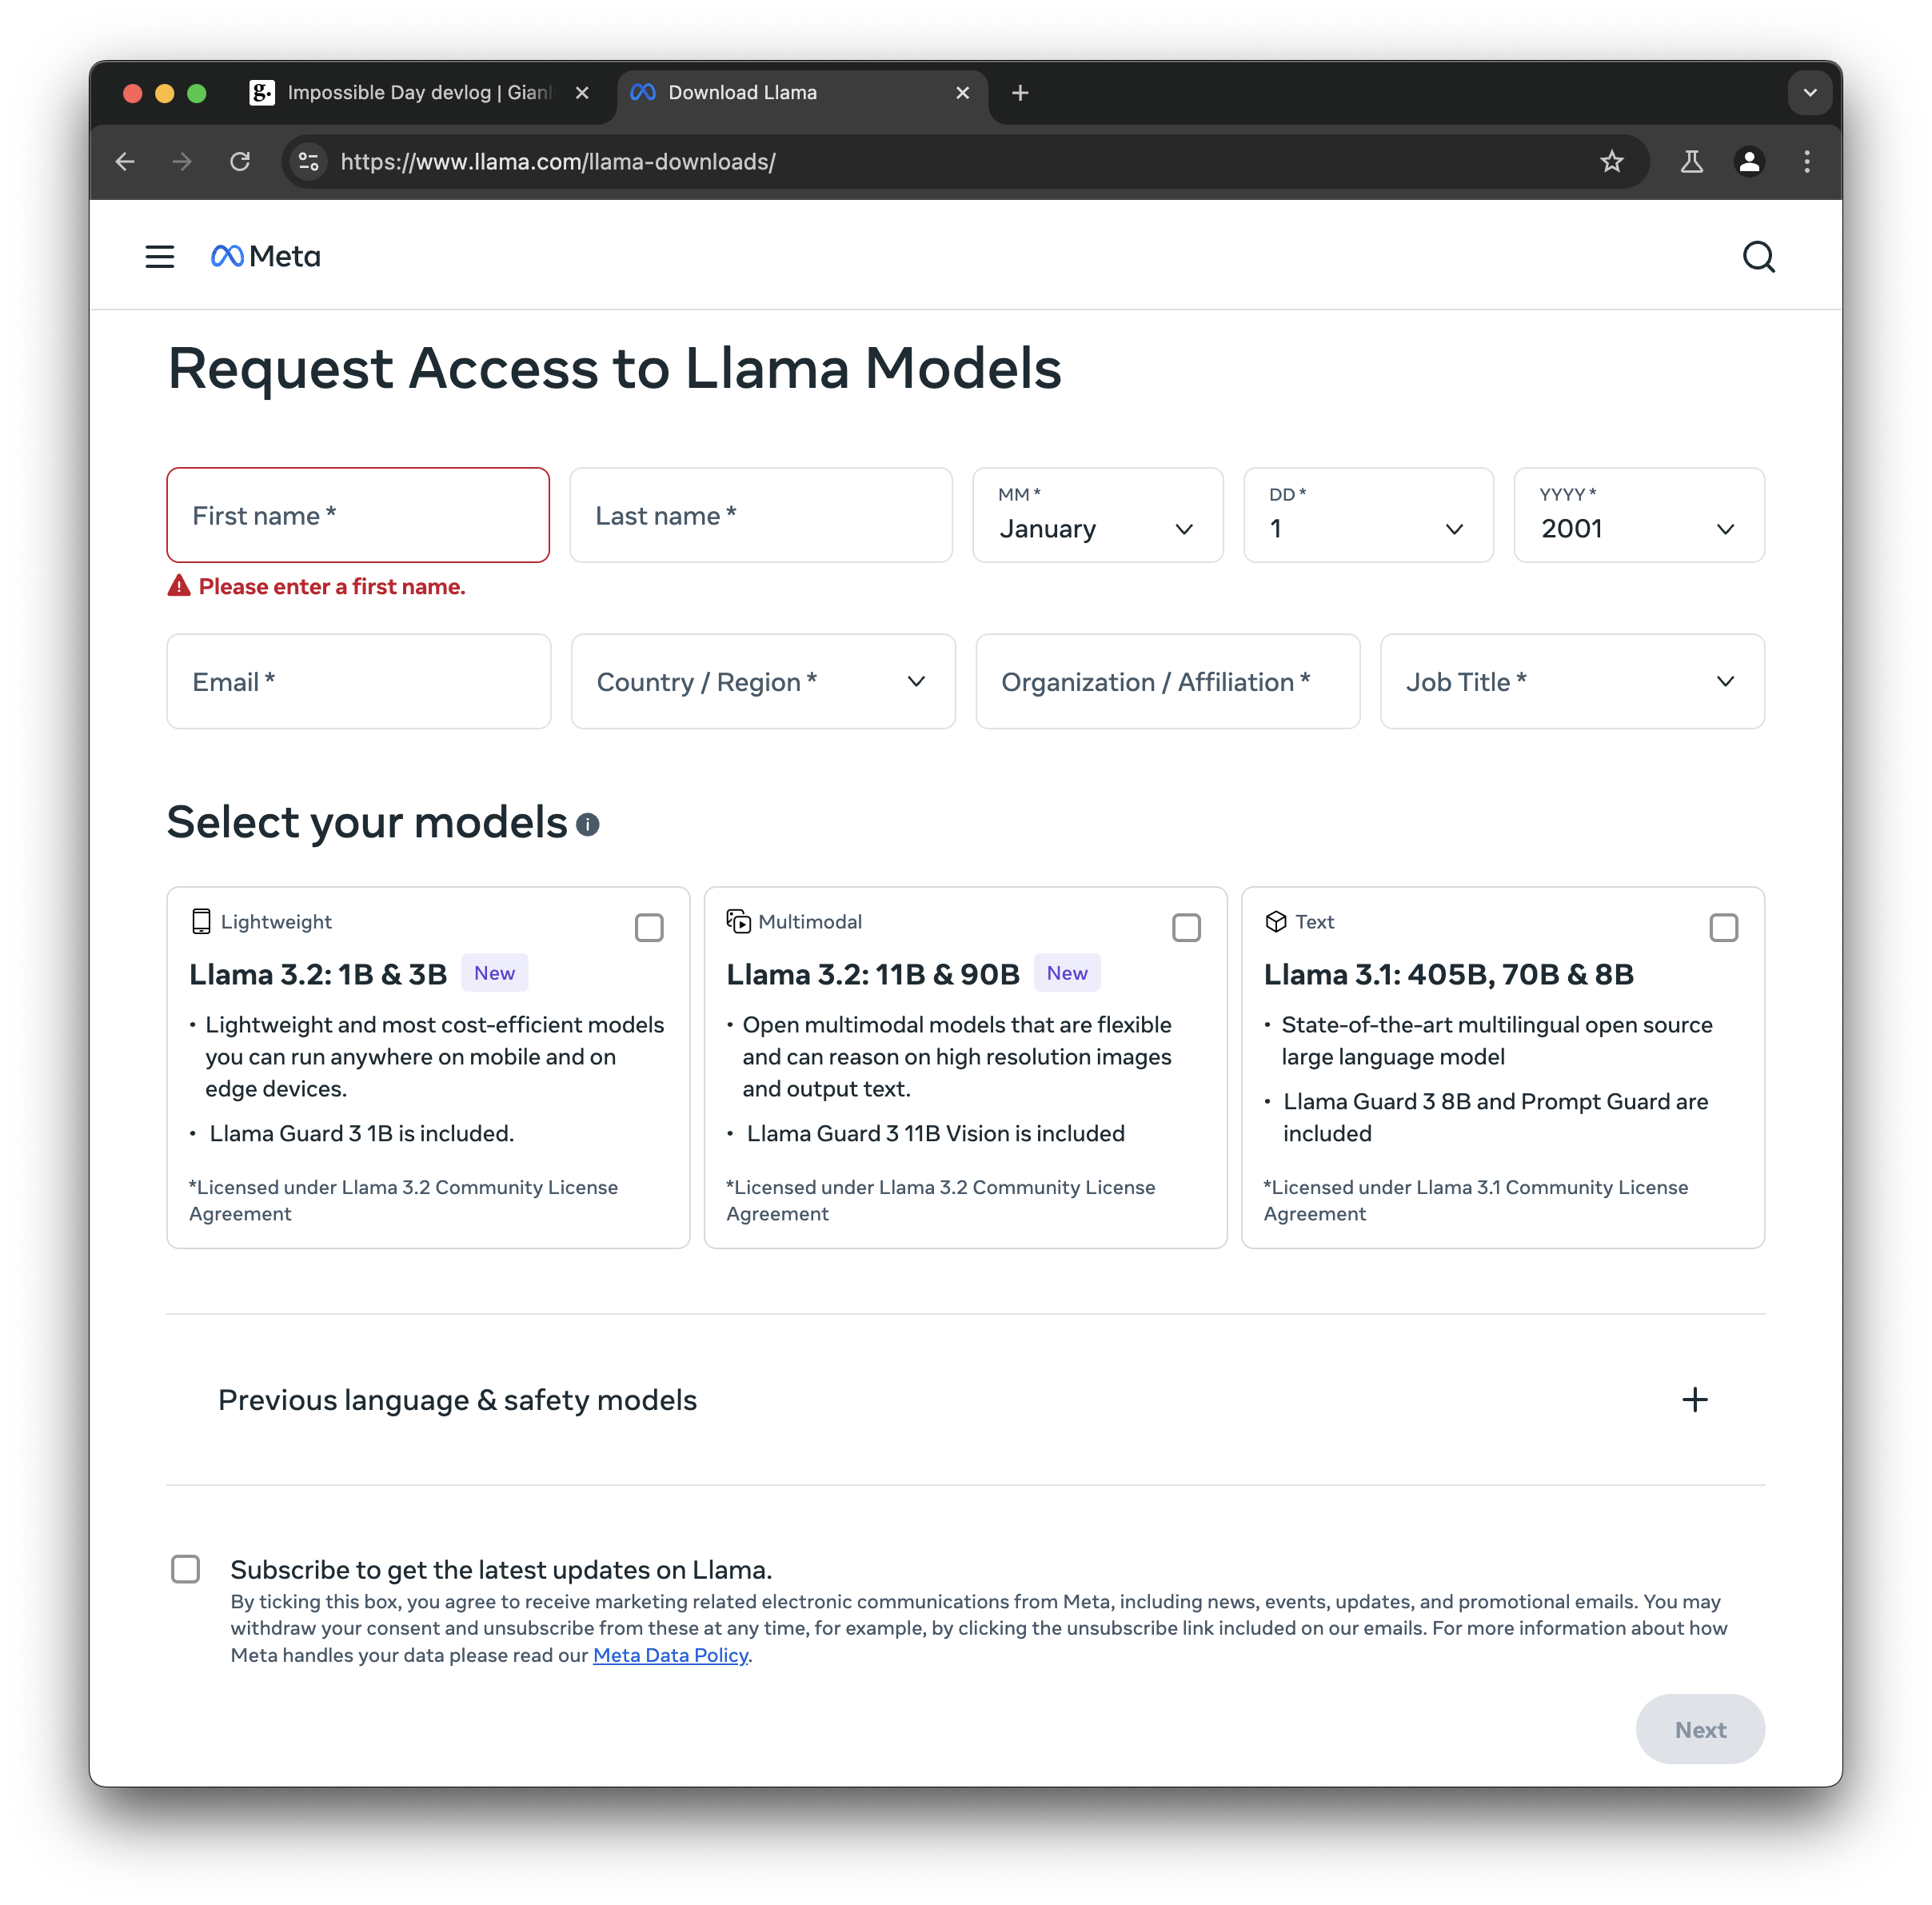
Task: Select the Llama 3.1 405B, 70B & 8B checkbox
Action: tap(1723, 927)
